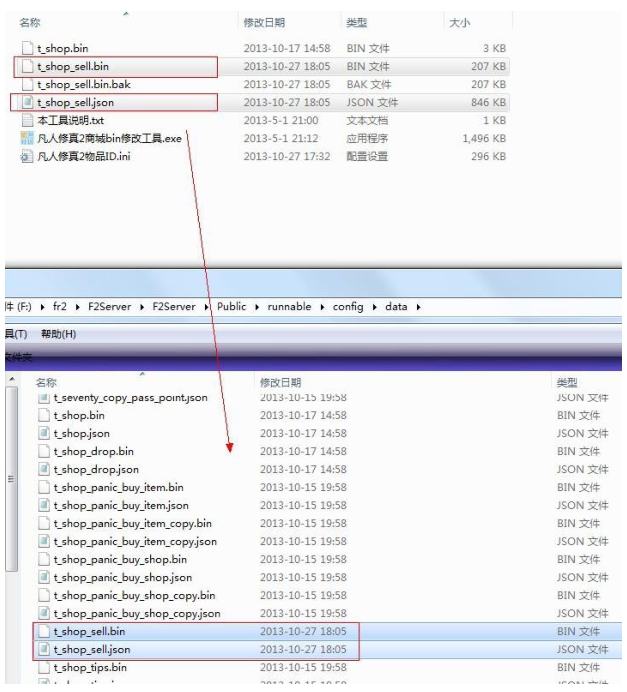Sort data folder by 修改日期 column header

coord(281,382)
